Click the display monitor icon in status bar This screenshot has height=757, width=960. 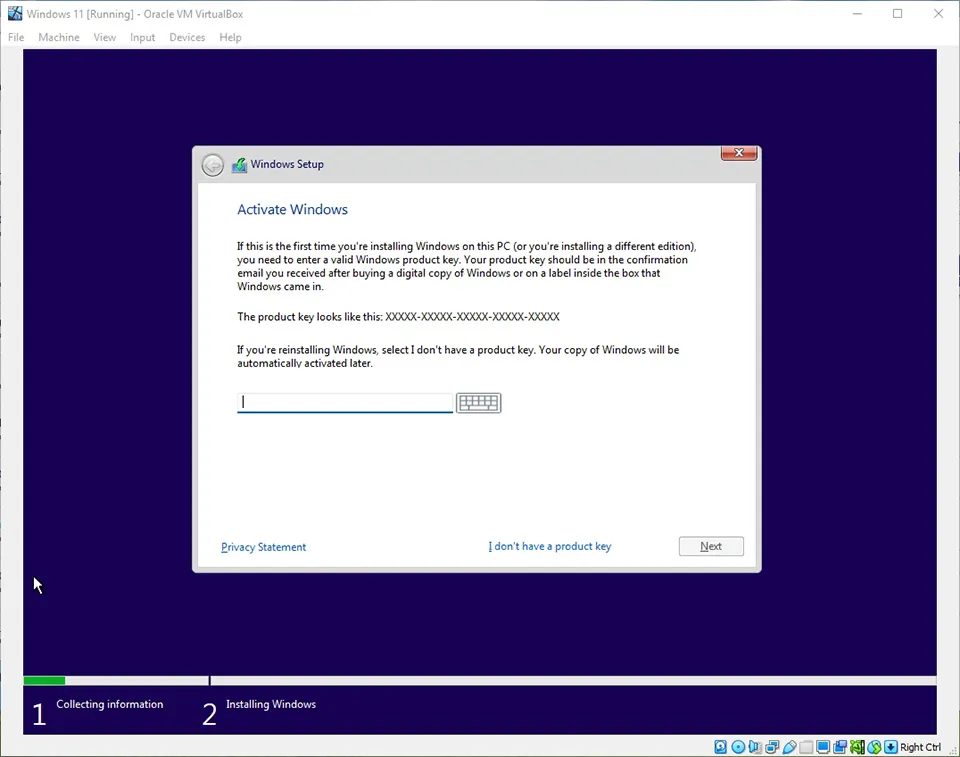(823, 747)
